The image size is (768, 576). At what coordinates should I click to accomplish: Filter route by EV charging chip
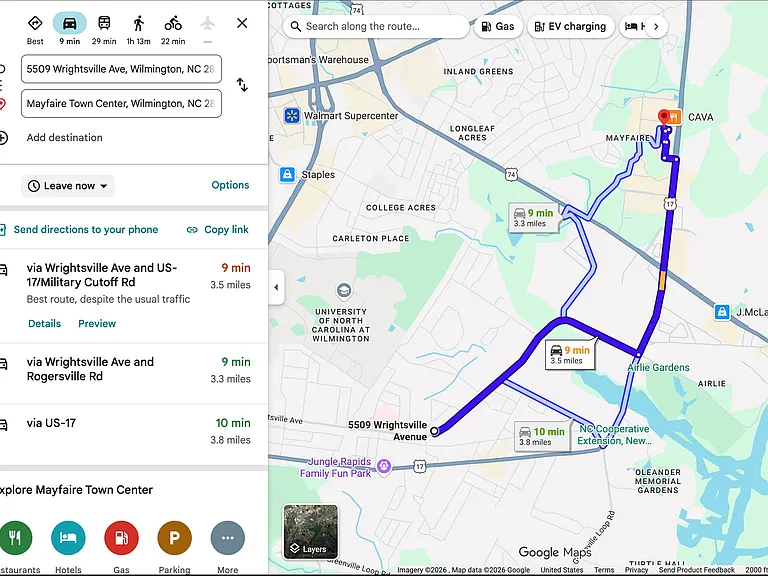(570, 26)
